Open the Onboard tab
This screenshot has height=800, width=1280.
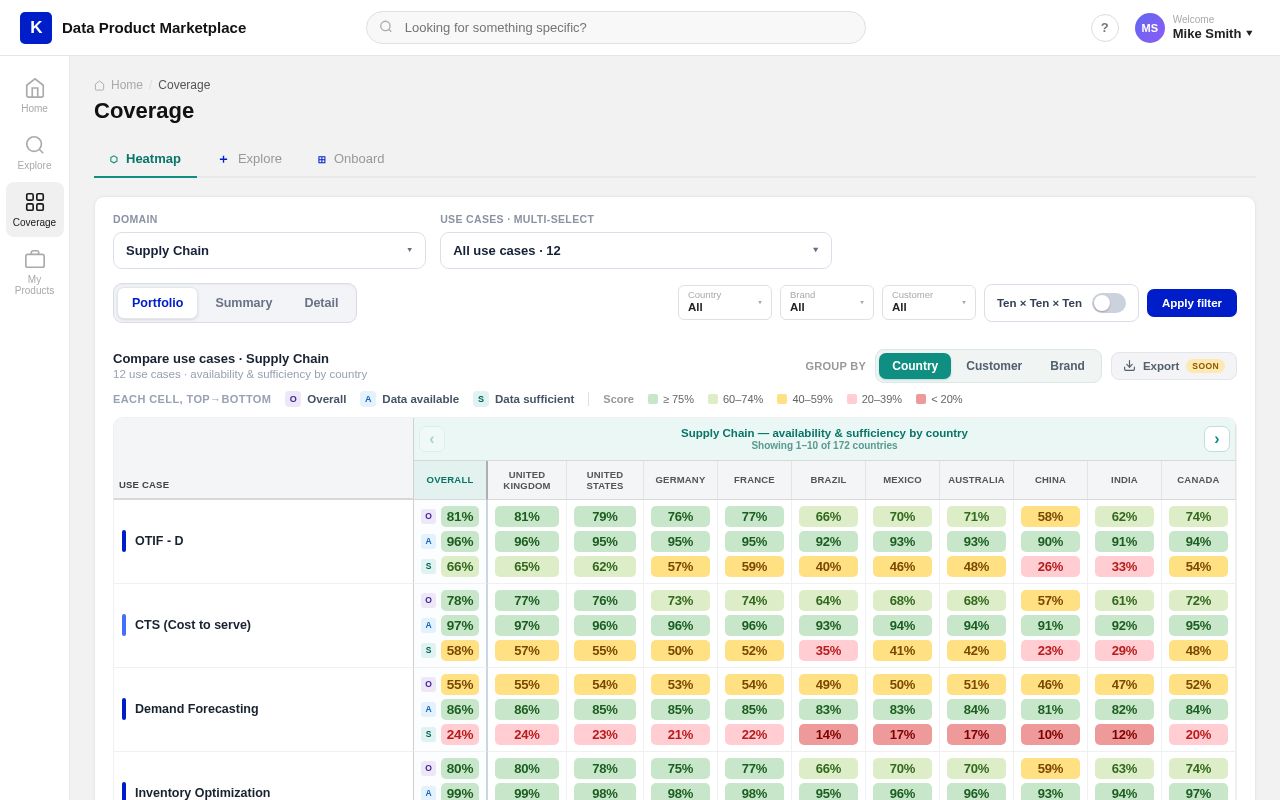(351, 159)
